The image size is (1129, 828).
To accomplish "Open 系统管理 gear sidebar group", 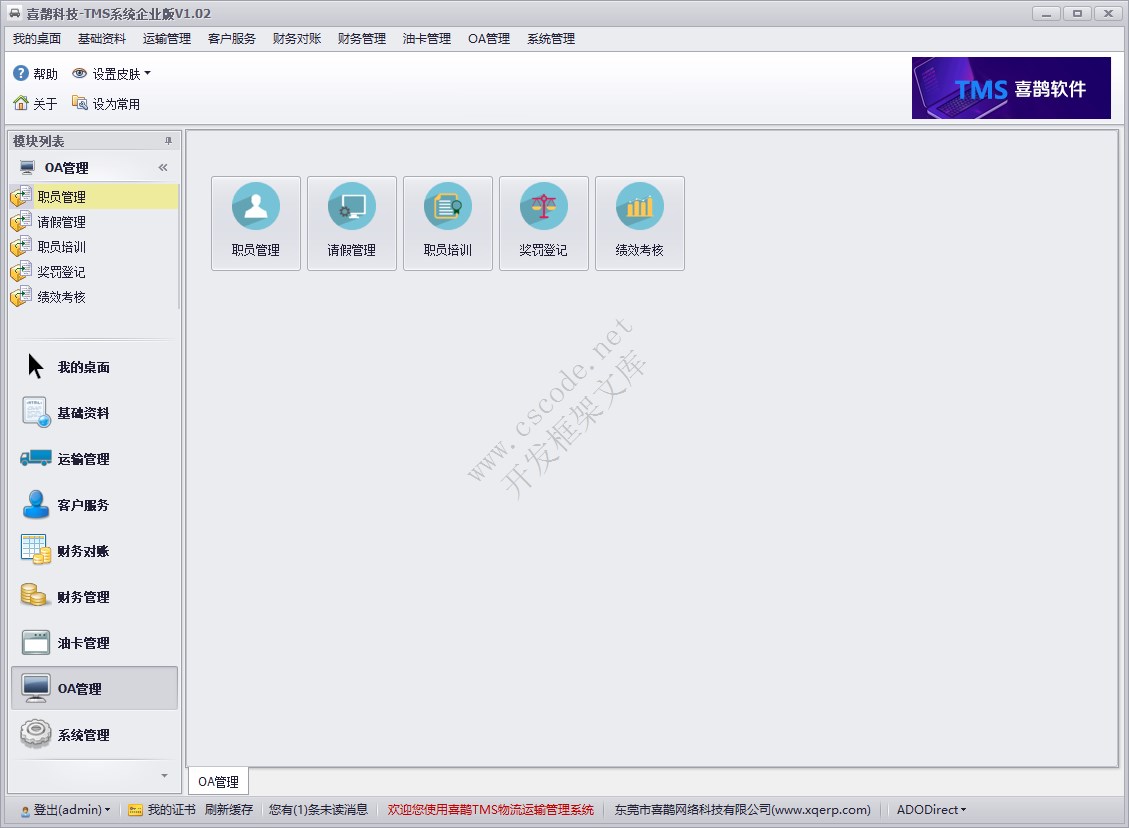I will 94,734.
